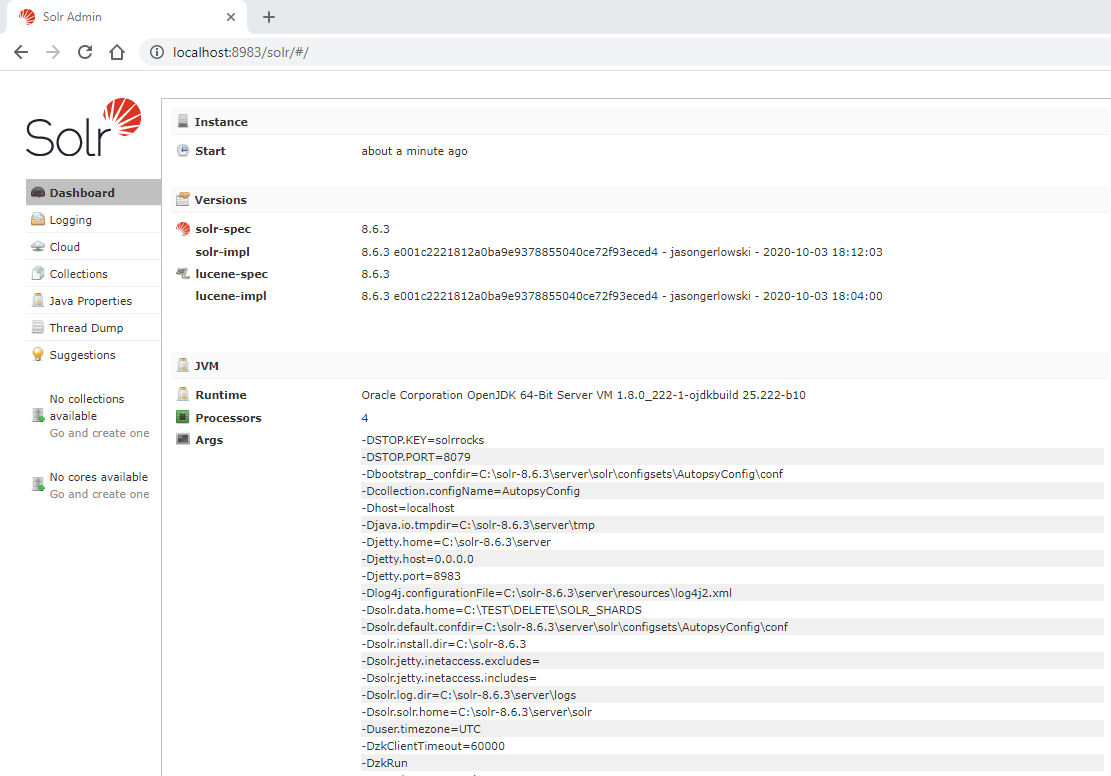
Task: Click the Thread Dump icon
Action: (40, 327)
